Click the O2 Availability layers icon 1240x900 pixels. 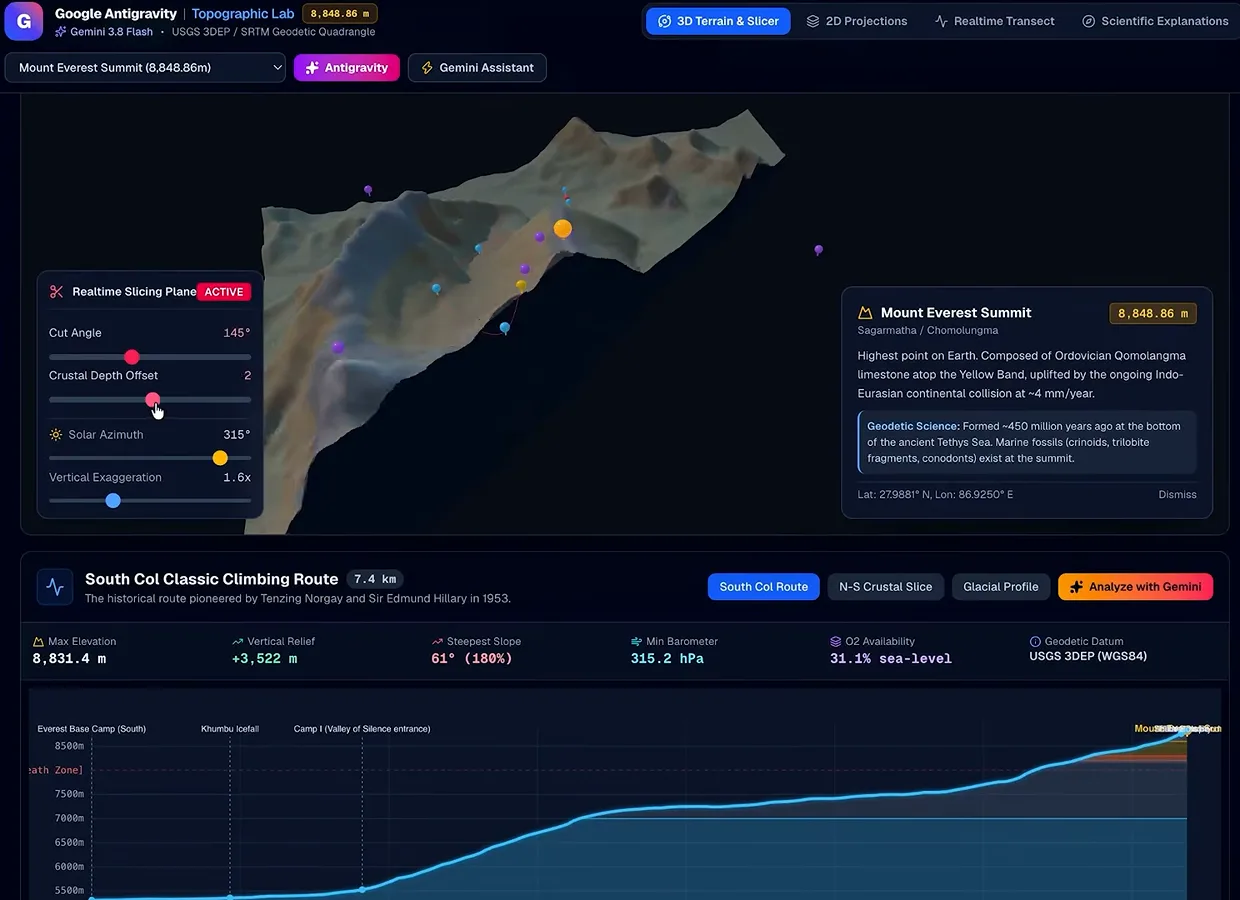[836, 642]
